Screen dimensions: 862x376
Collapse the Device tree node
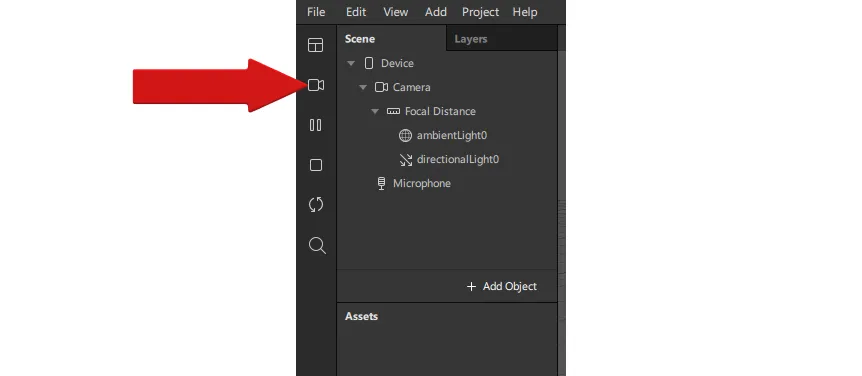[x=351, y=63]
